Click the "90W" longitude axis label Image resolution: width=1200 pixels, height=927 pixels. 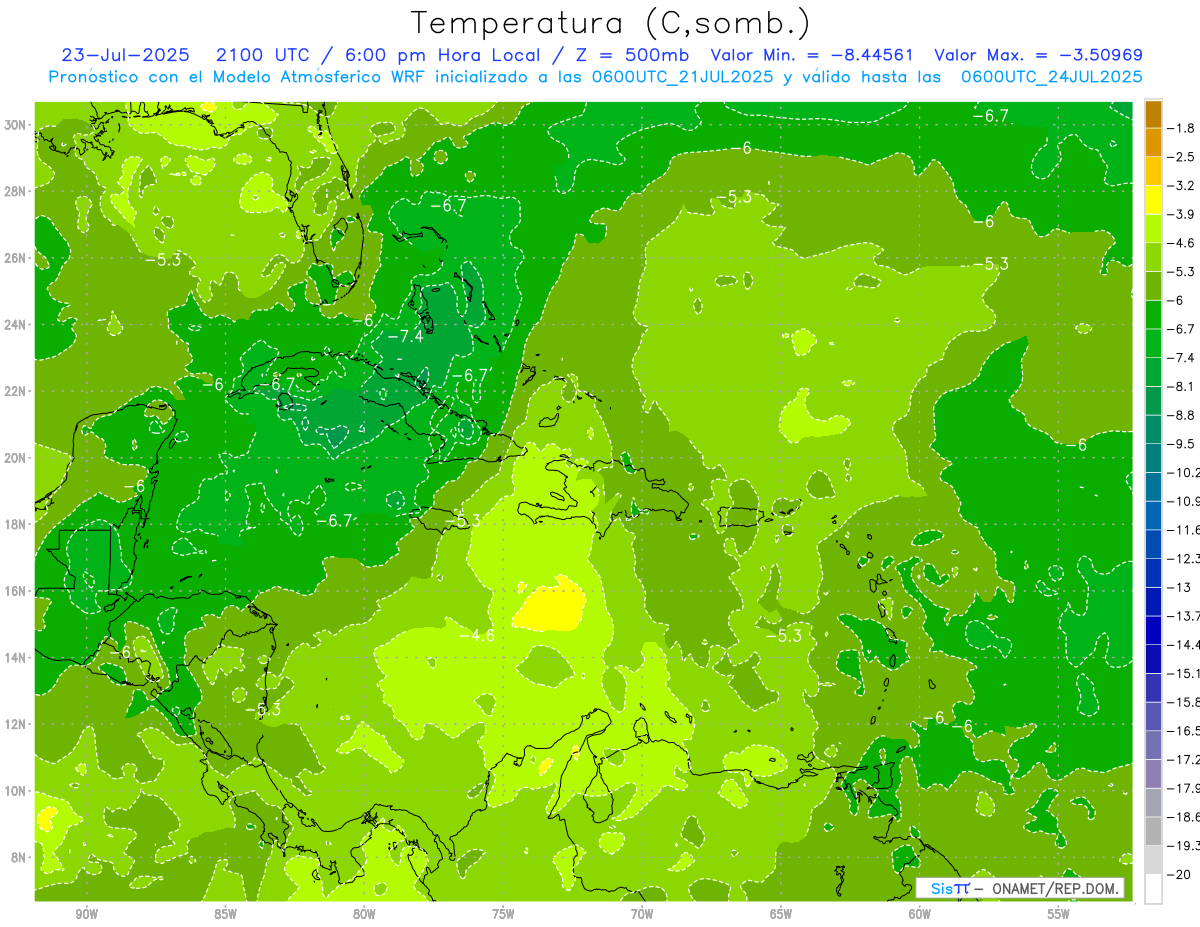pos(86,914)
